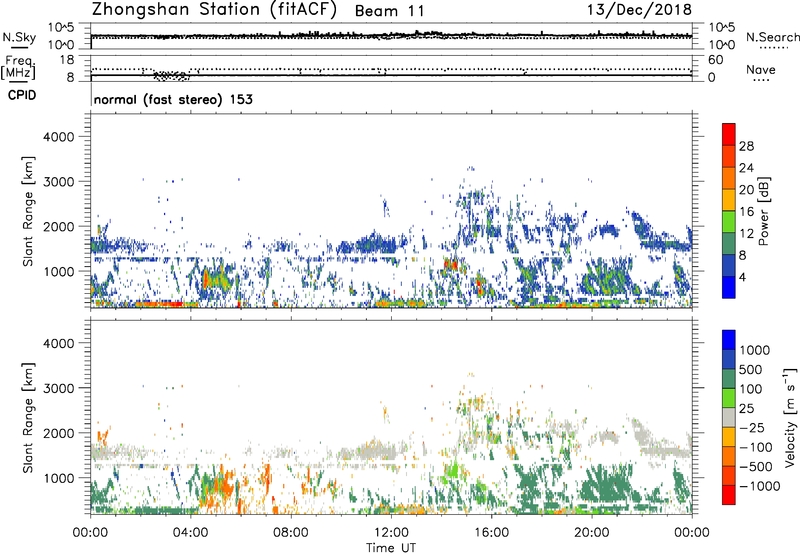Click the "20:00" time tick label

[x=591, y=533]
